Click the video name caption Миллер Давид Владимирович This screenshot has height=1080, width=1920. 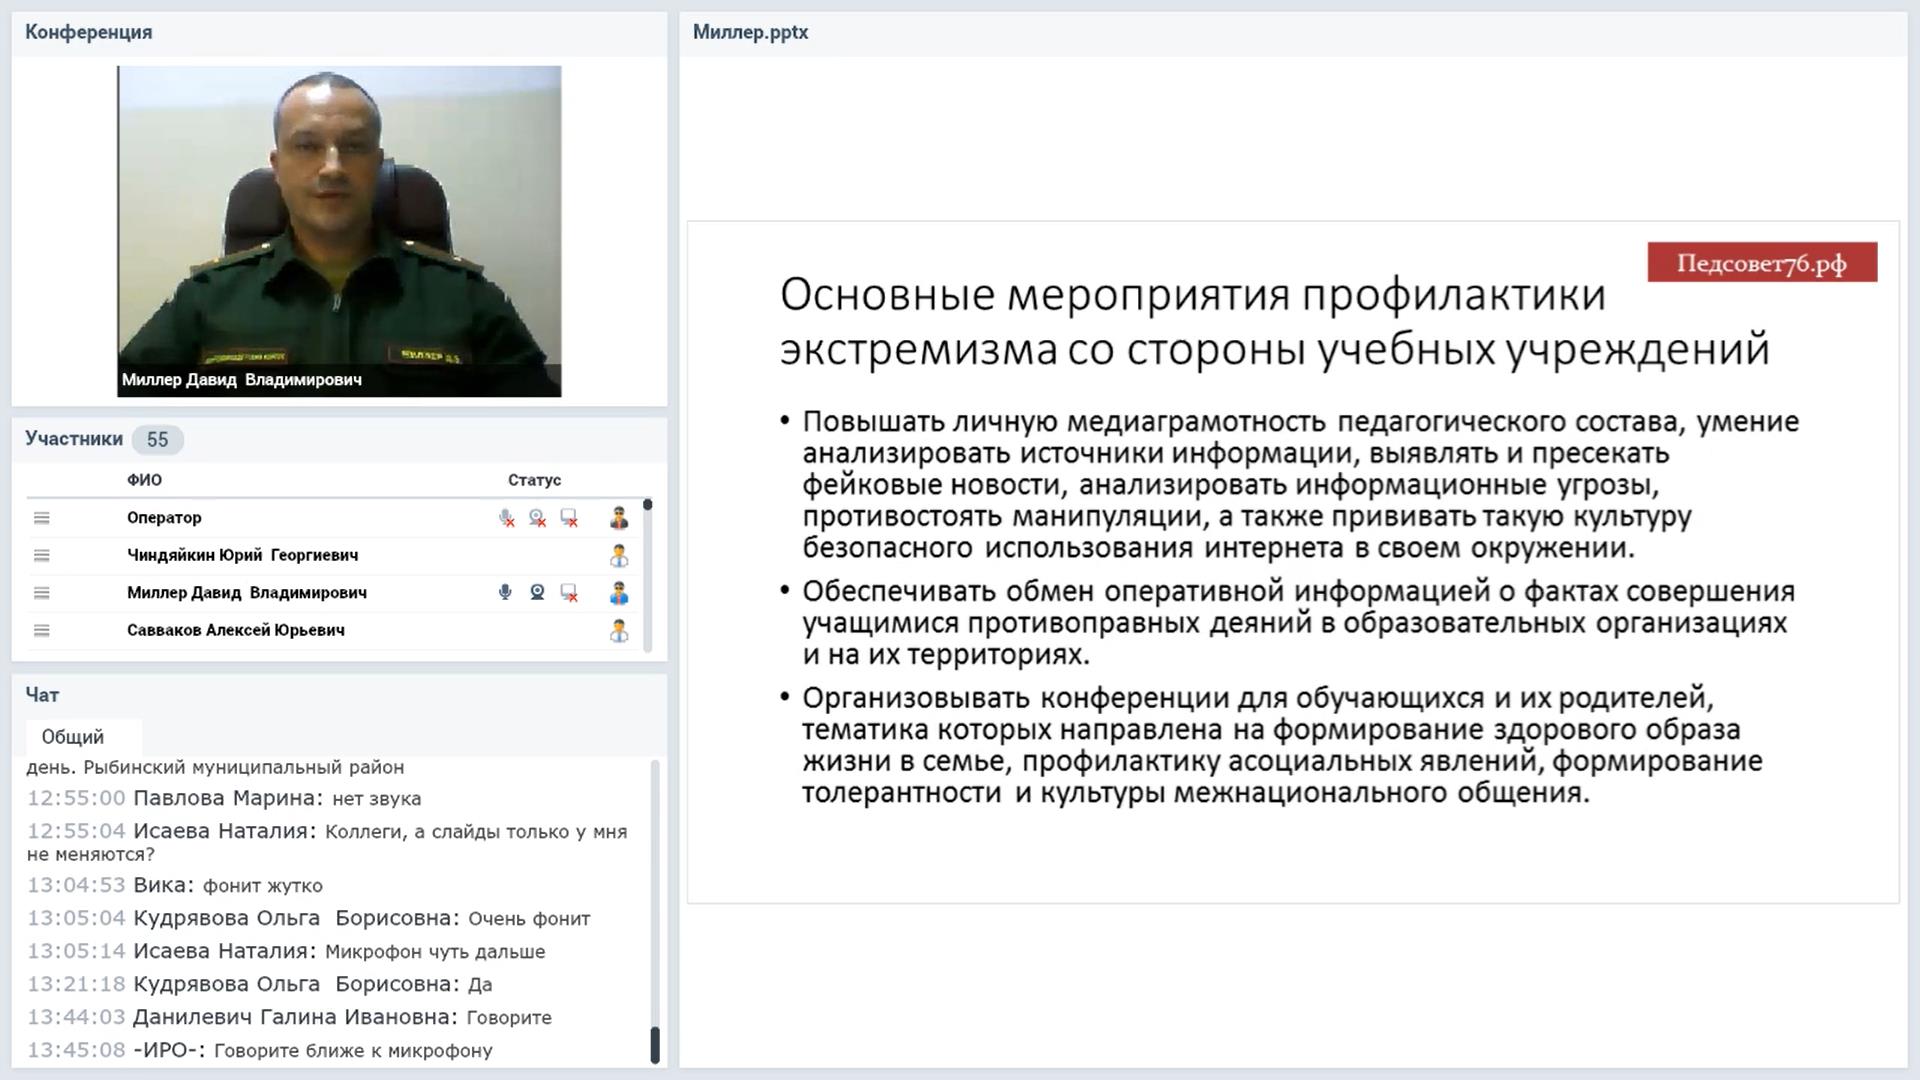[242, 380]
